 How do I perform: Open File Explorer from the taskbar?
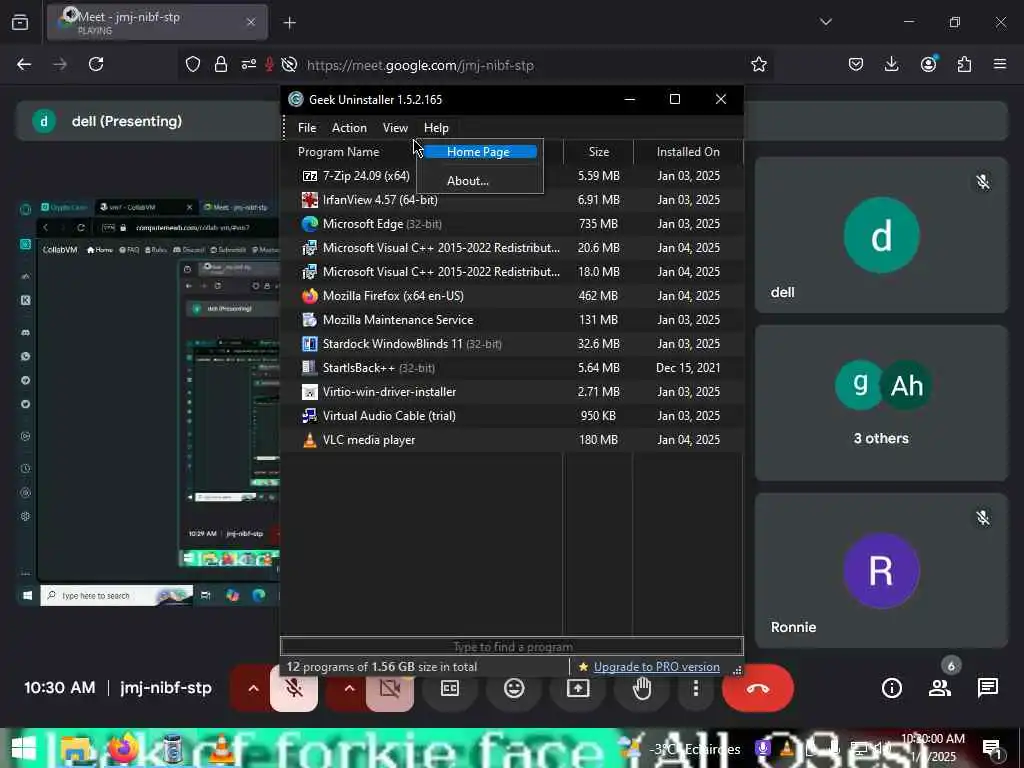click(x=76, y=749)
